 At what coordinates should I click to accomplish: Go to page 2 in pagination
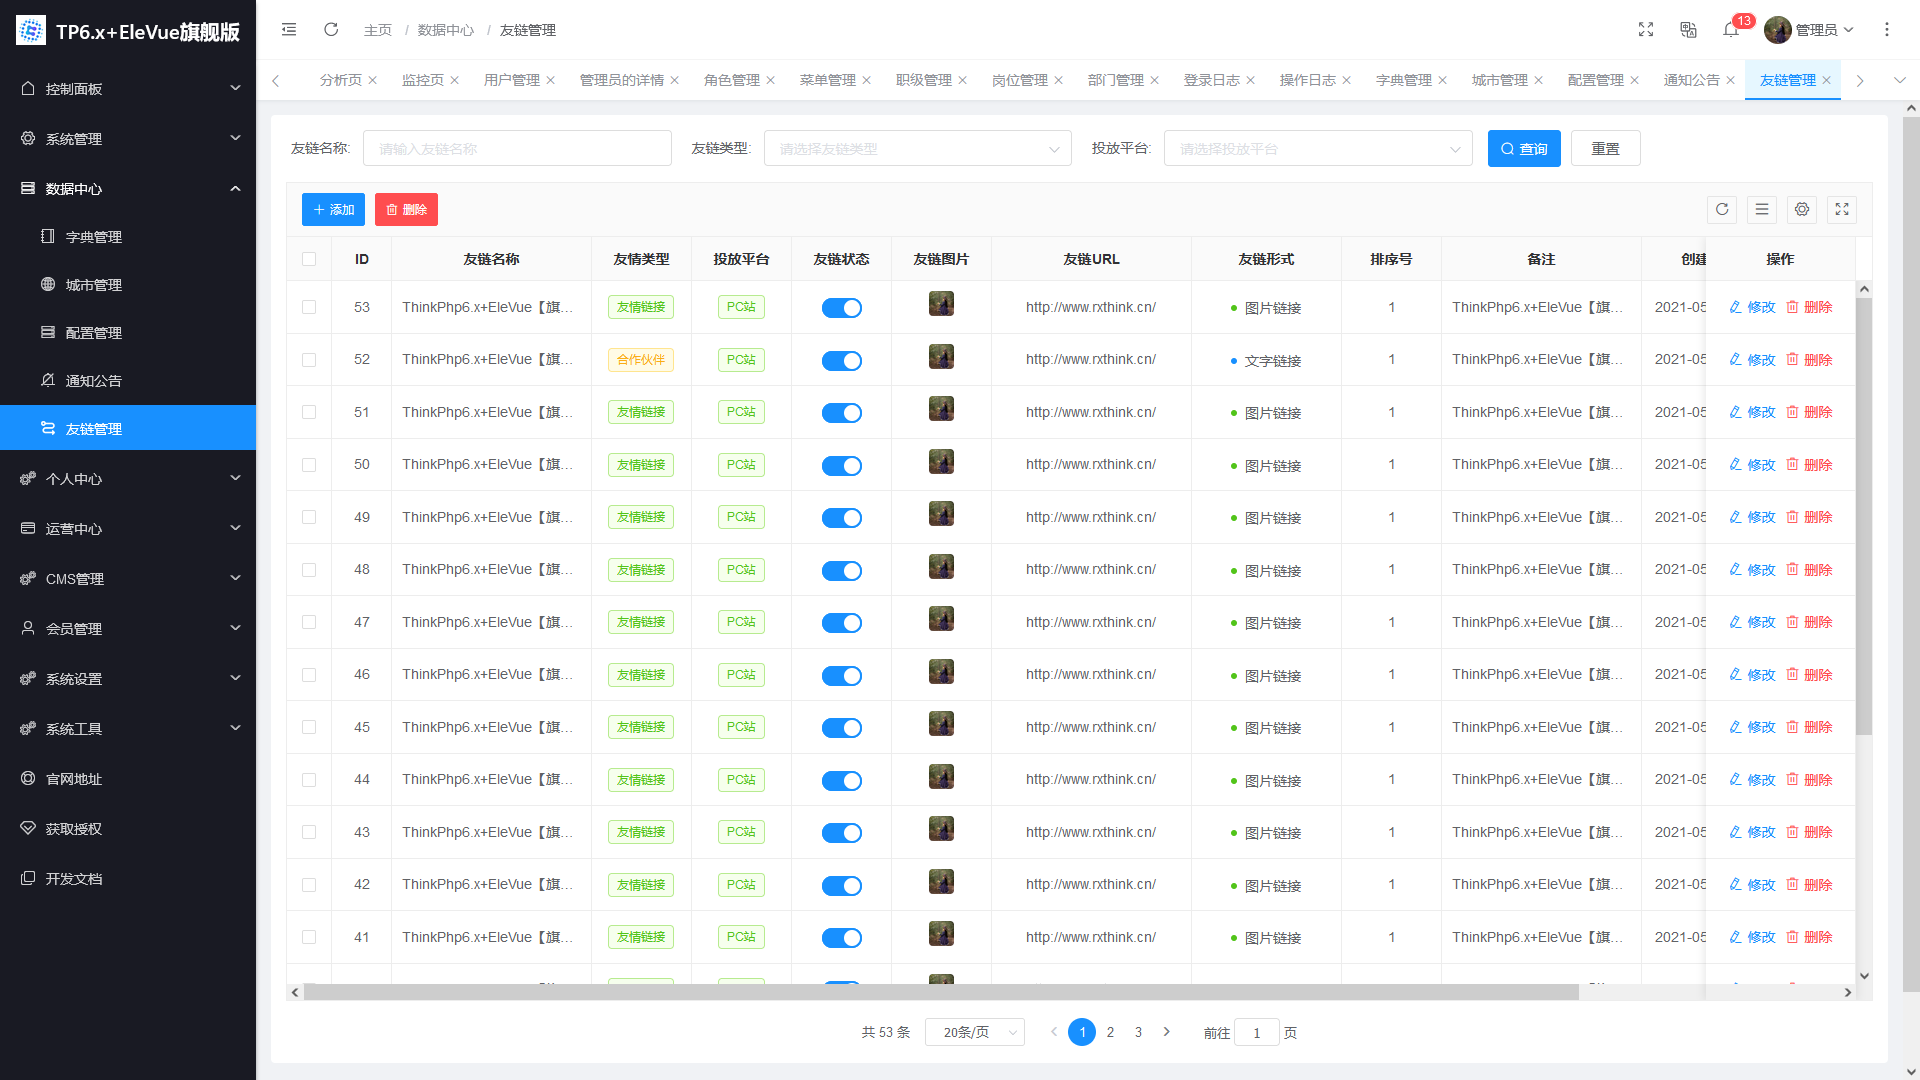click(x=1110, y=1032)
